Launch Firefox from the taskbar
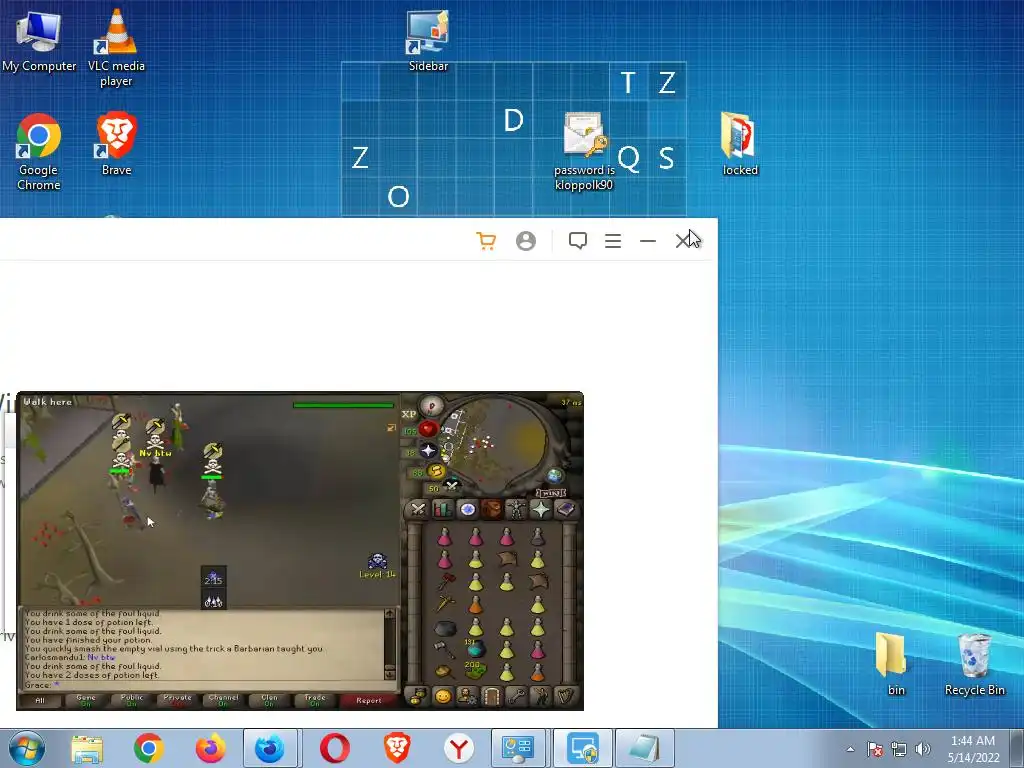The height and width of the screenshot is (768, 1024). click(x=210, y=748)
